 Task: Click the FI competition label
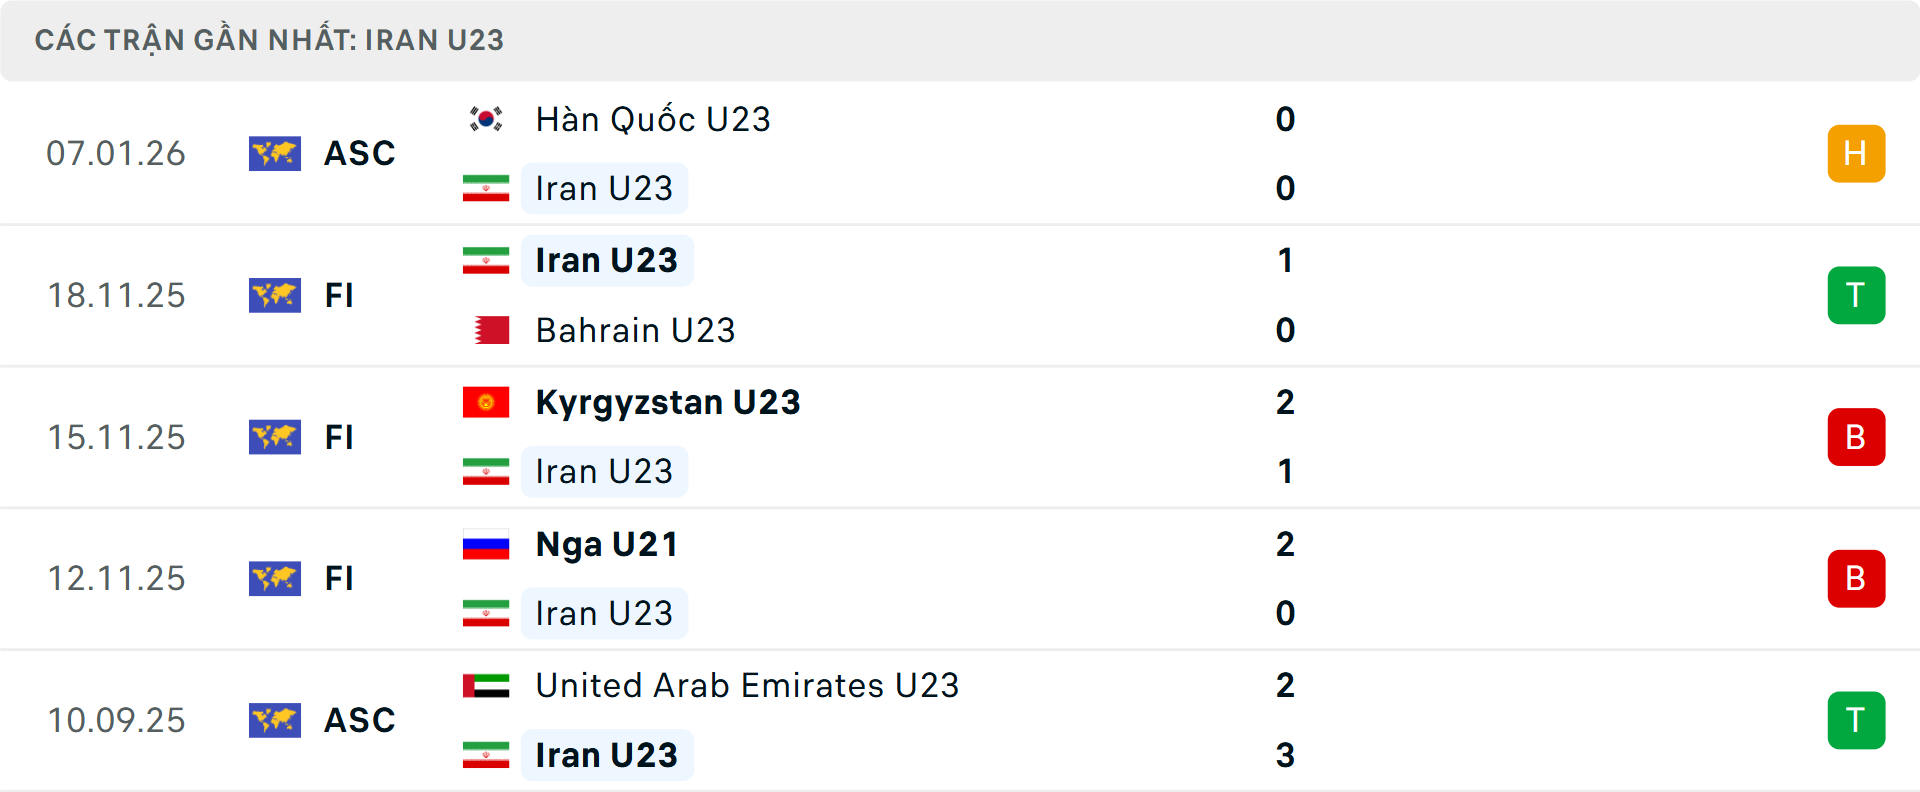[339, 295]
